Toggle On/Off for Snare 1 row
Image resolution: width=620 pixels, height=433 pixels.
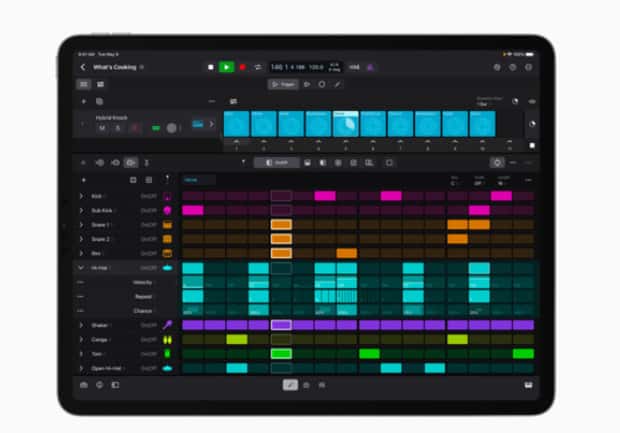click(x=148, y=225)
